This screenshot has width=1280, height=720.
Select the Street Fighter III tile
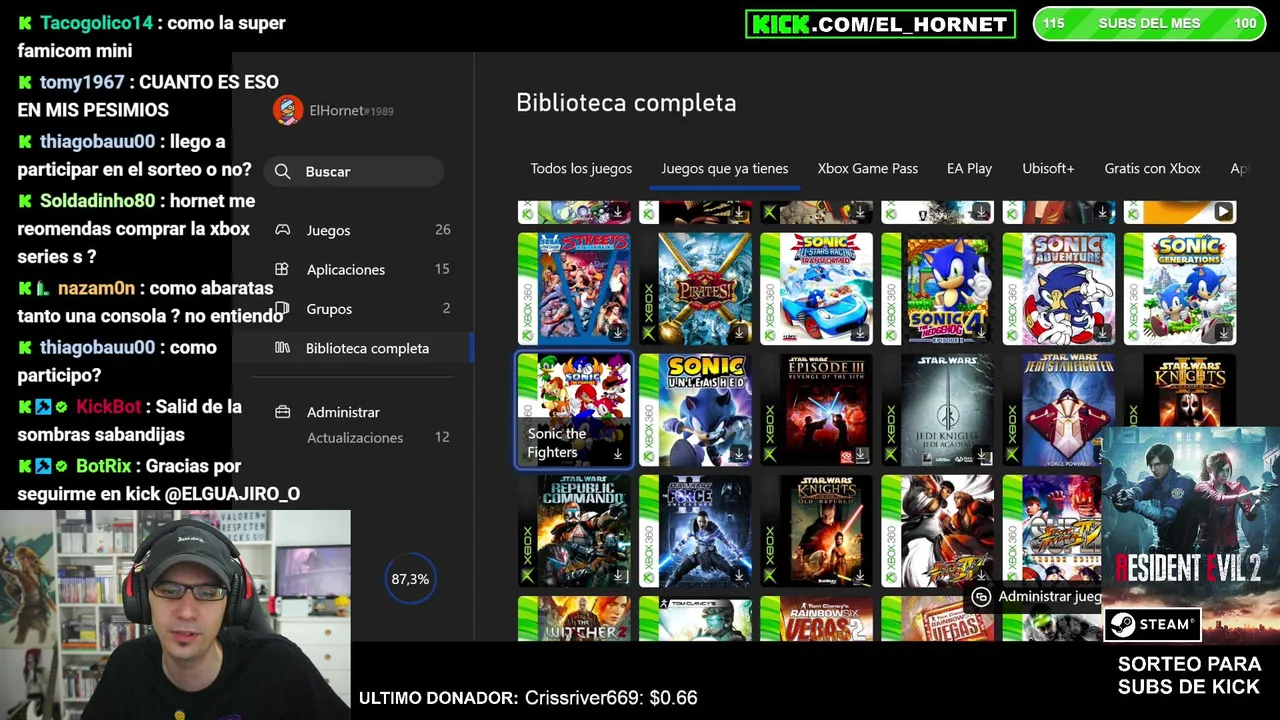574,289
